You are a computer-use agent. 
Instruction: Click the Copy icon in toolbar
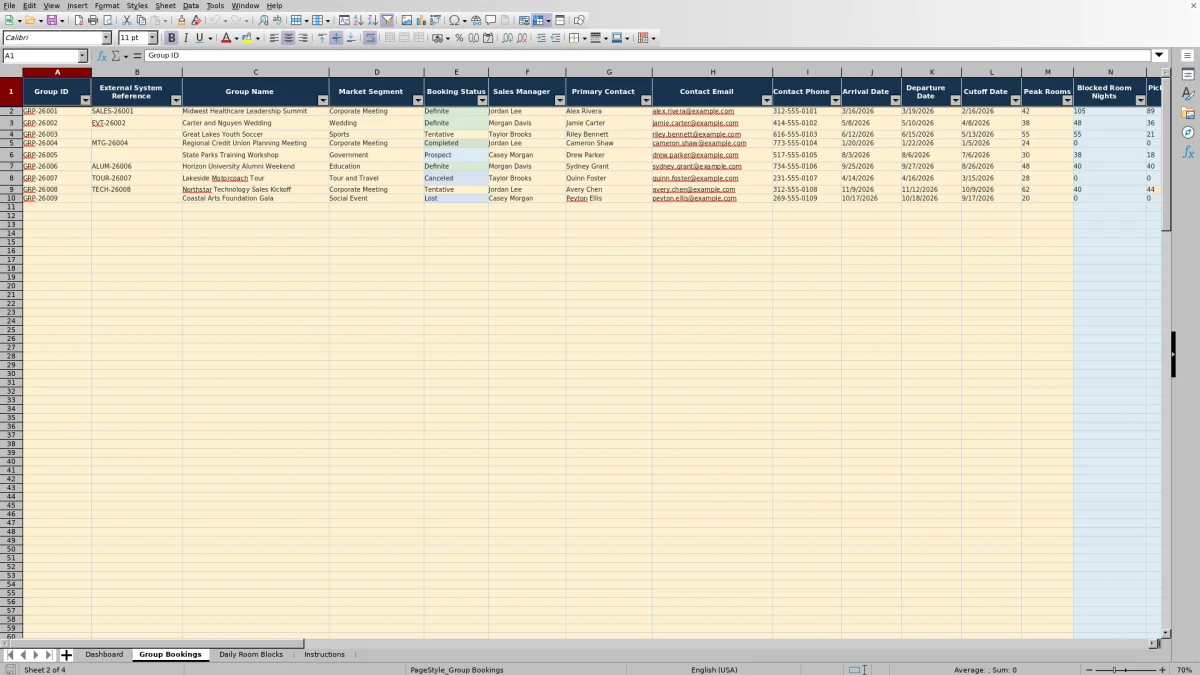coord(141,20)
